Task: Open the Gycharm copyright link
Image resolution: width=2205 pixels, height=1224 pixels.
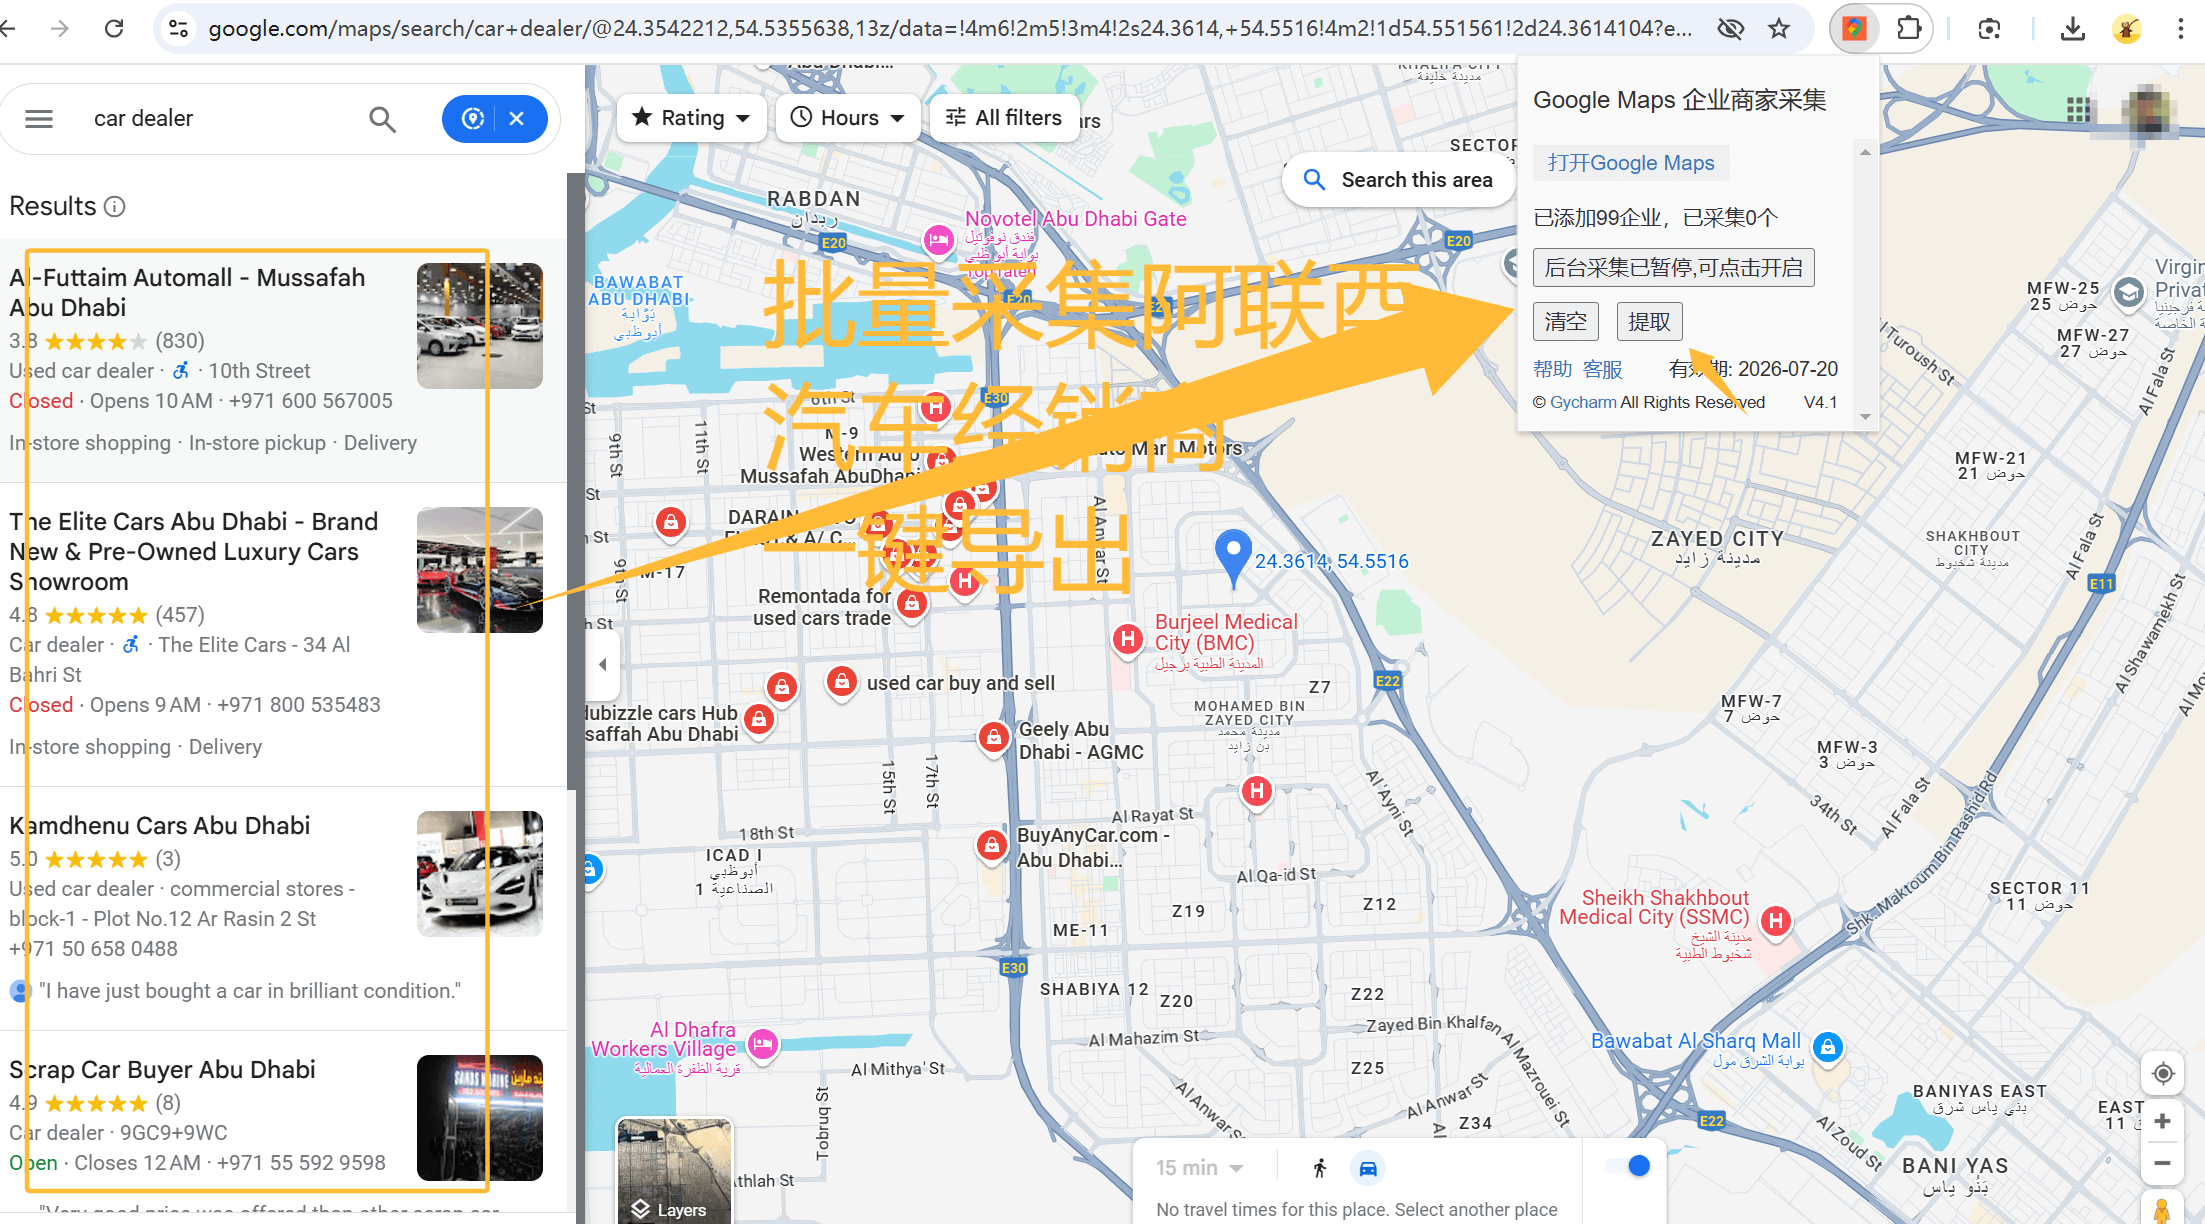Action: click(1583, 402)
